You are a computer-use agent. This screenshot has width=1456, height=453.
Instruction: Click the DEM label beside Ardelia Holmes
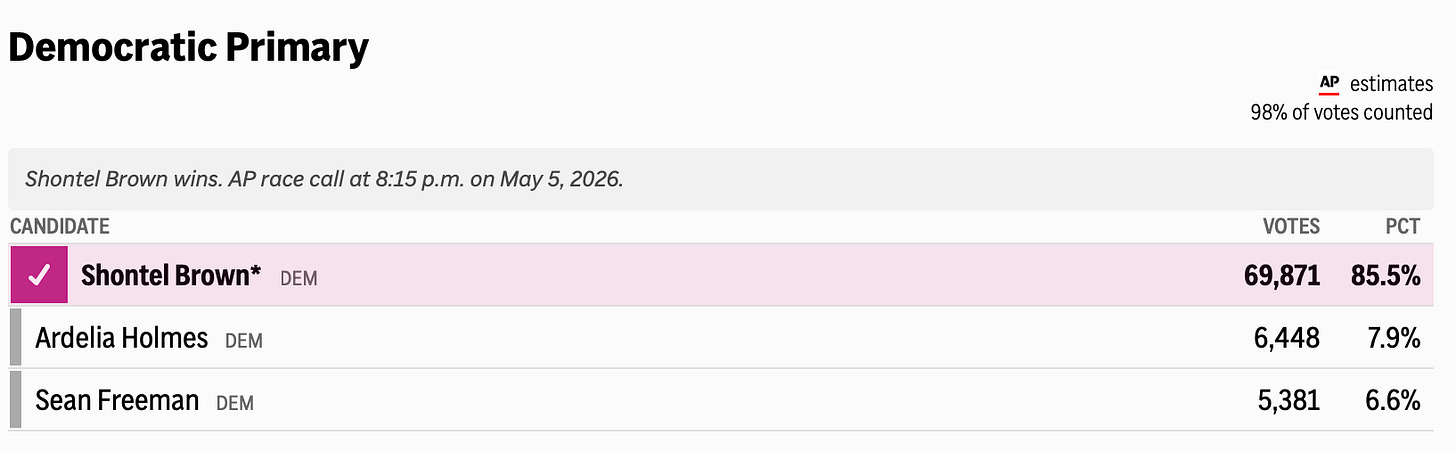pyautogui.click(x=244, y=341)
